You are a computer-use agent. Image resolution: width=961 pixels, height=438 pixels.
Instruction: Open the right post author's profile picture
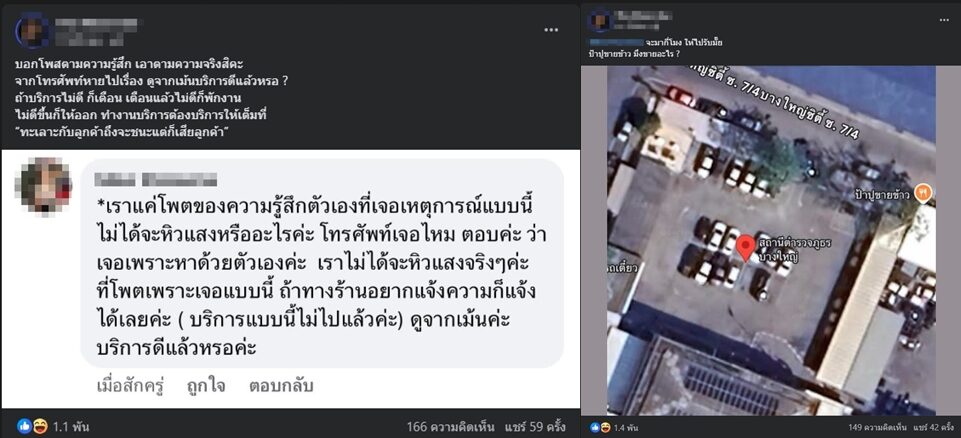599,20
